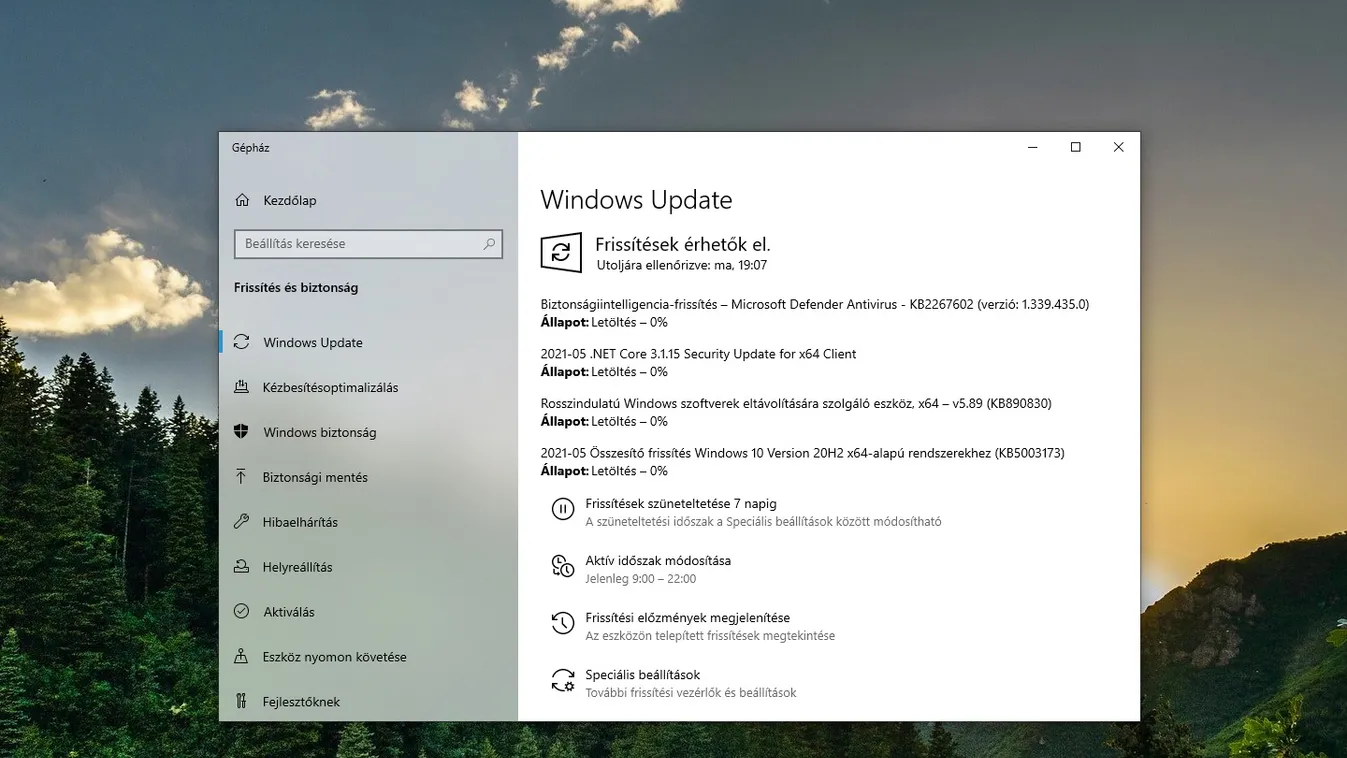1347x758 pixels.
Task: Click the Eszköz nyomon követése icon
Action: pos(241,657)
